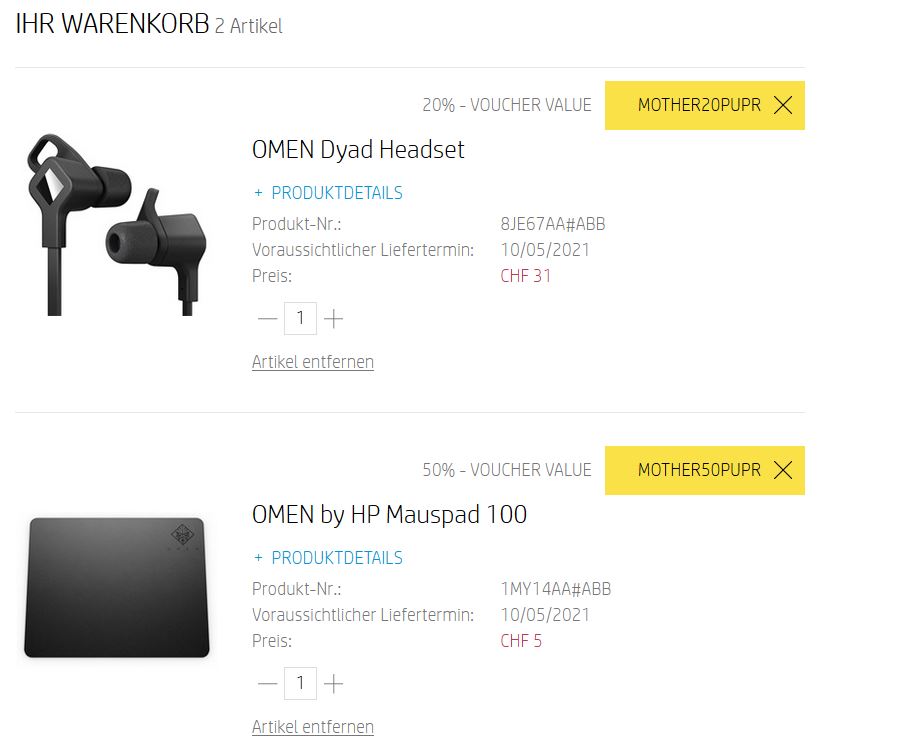Open the OMEN by HP Mauspad 100 title
This screenshot has width=920, height=749.
(389, 514)
